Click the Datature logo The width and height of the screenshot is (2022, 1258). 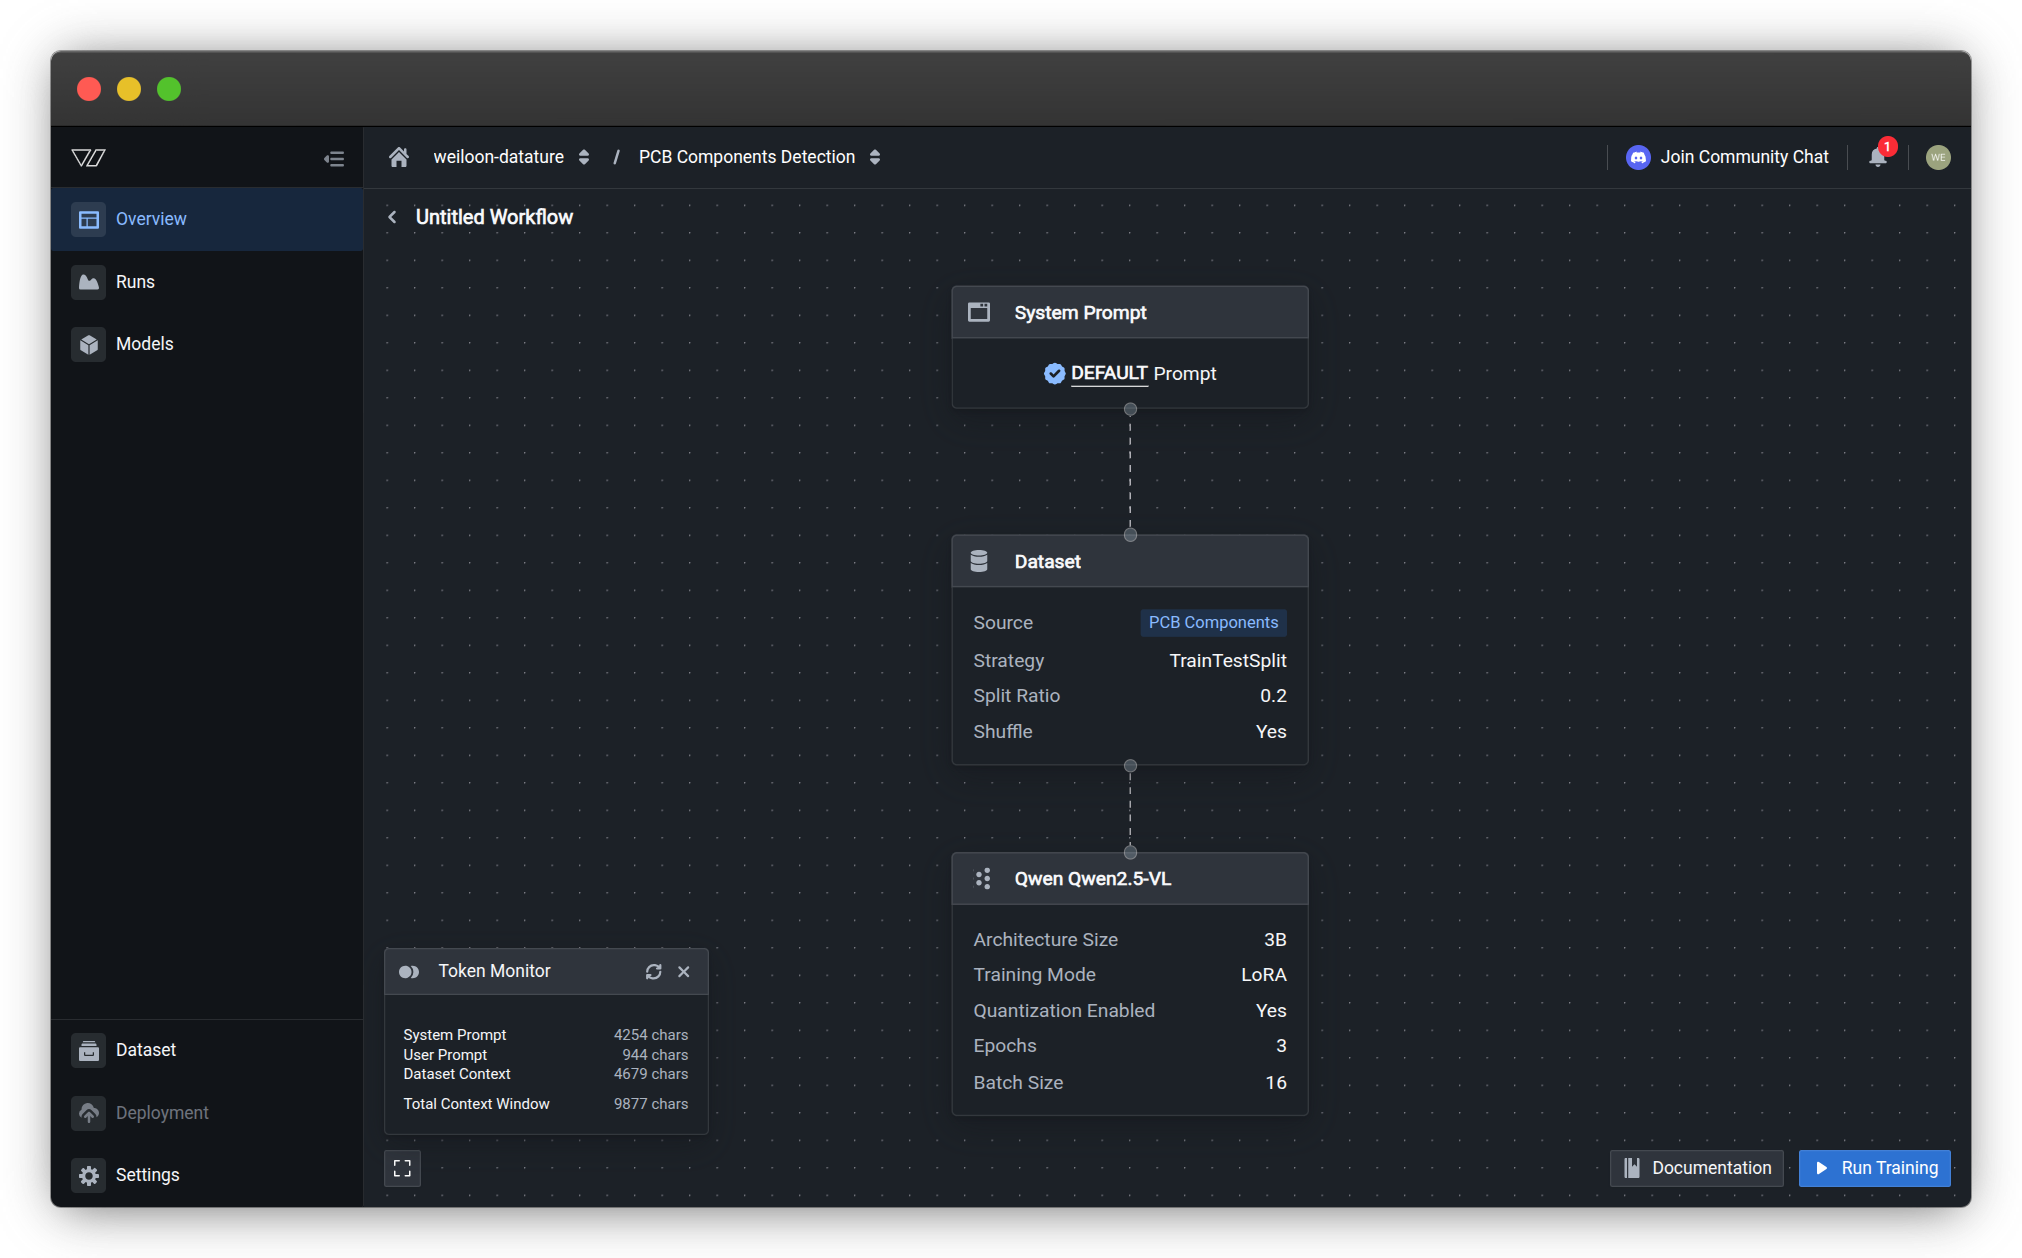pos(89,157)
